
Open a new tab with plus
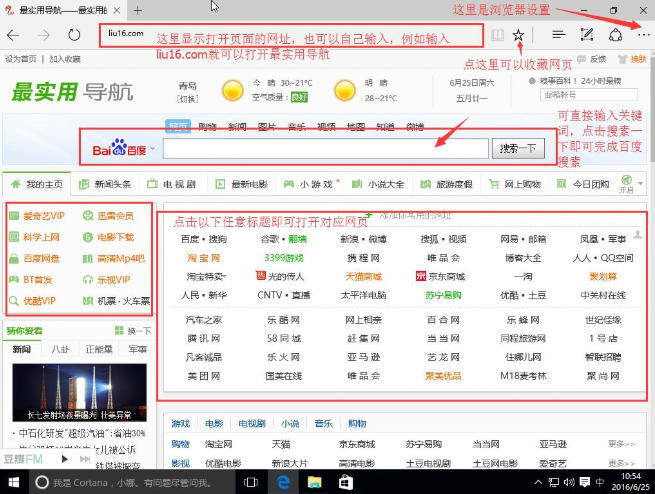(137, 11)
